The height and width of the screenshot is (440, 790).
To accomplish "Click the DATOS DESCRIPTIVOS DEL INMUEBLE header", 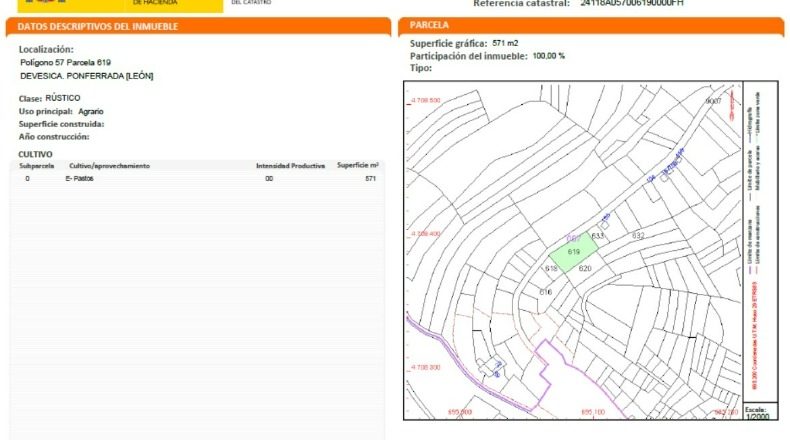I will [x=98, y=27].
